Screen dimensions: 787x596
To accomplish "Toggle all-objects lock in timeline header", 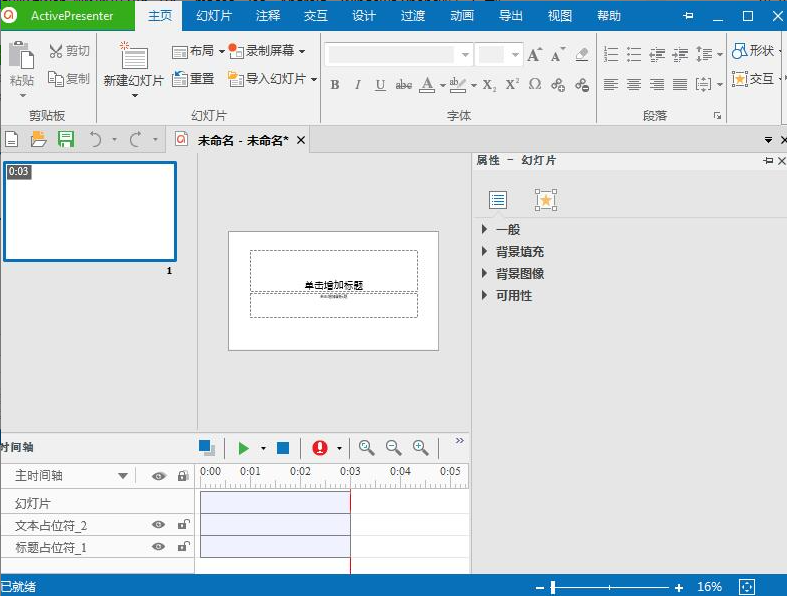I will coord(183,476).
